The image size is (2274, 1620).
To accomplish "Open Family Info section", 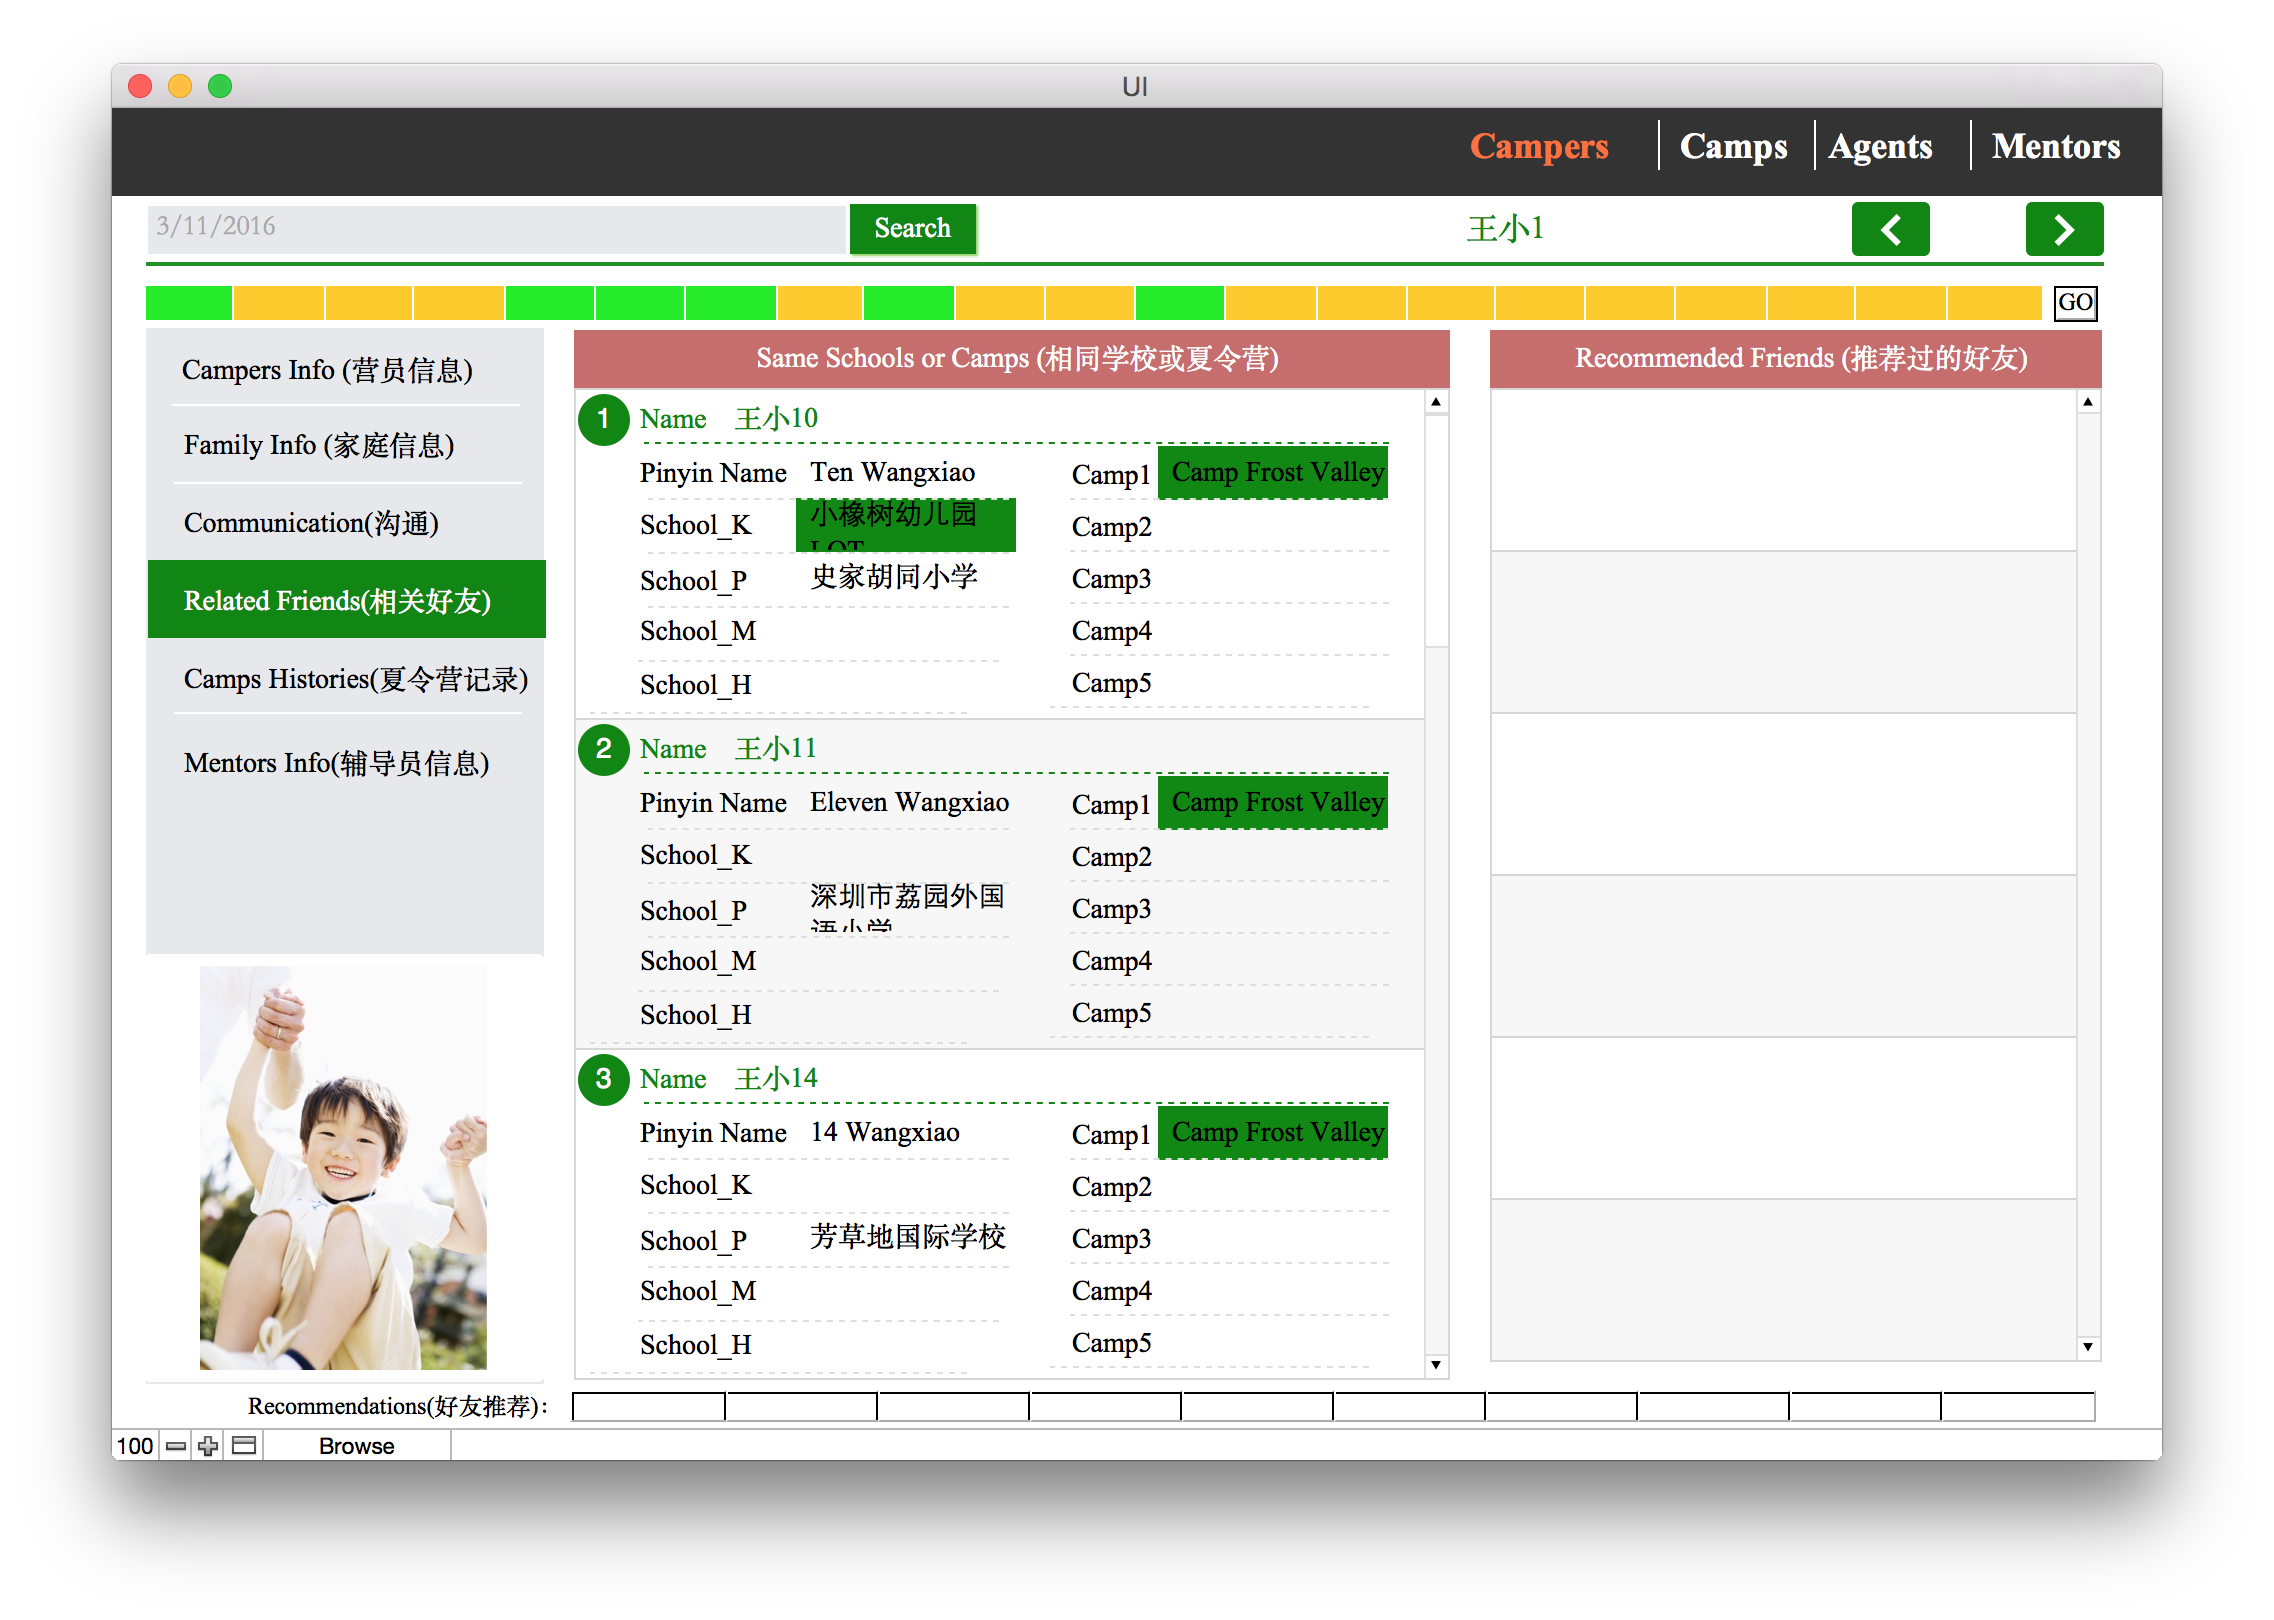I will click(x=318, y=445).
